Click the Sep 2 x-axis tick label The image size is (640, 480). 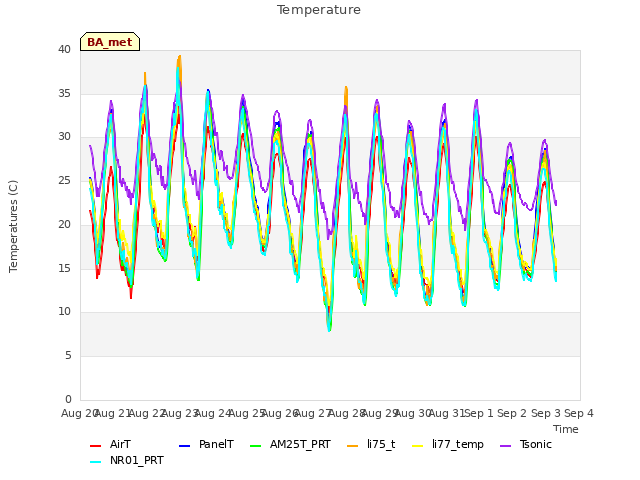tap(512, 413)
